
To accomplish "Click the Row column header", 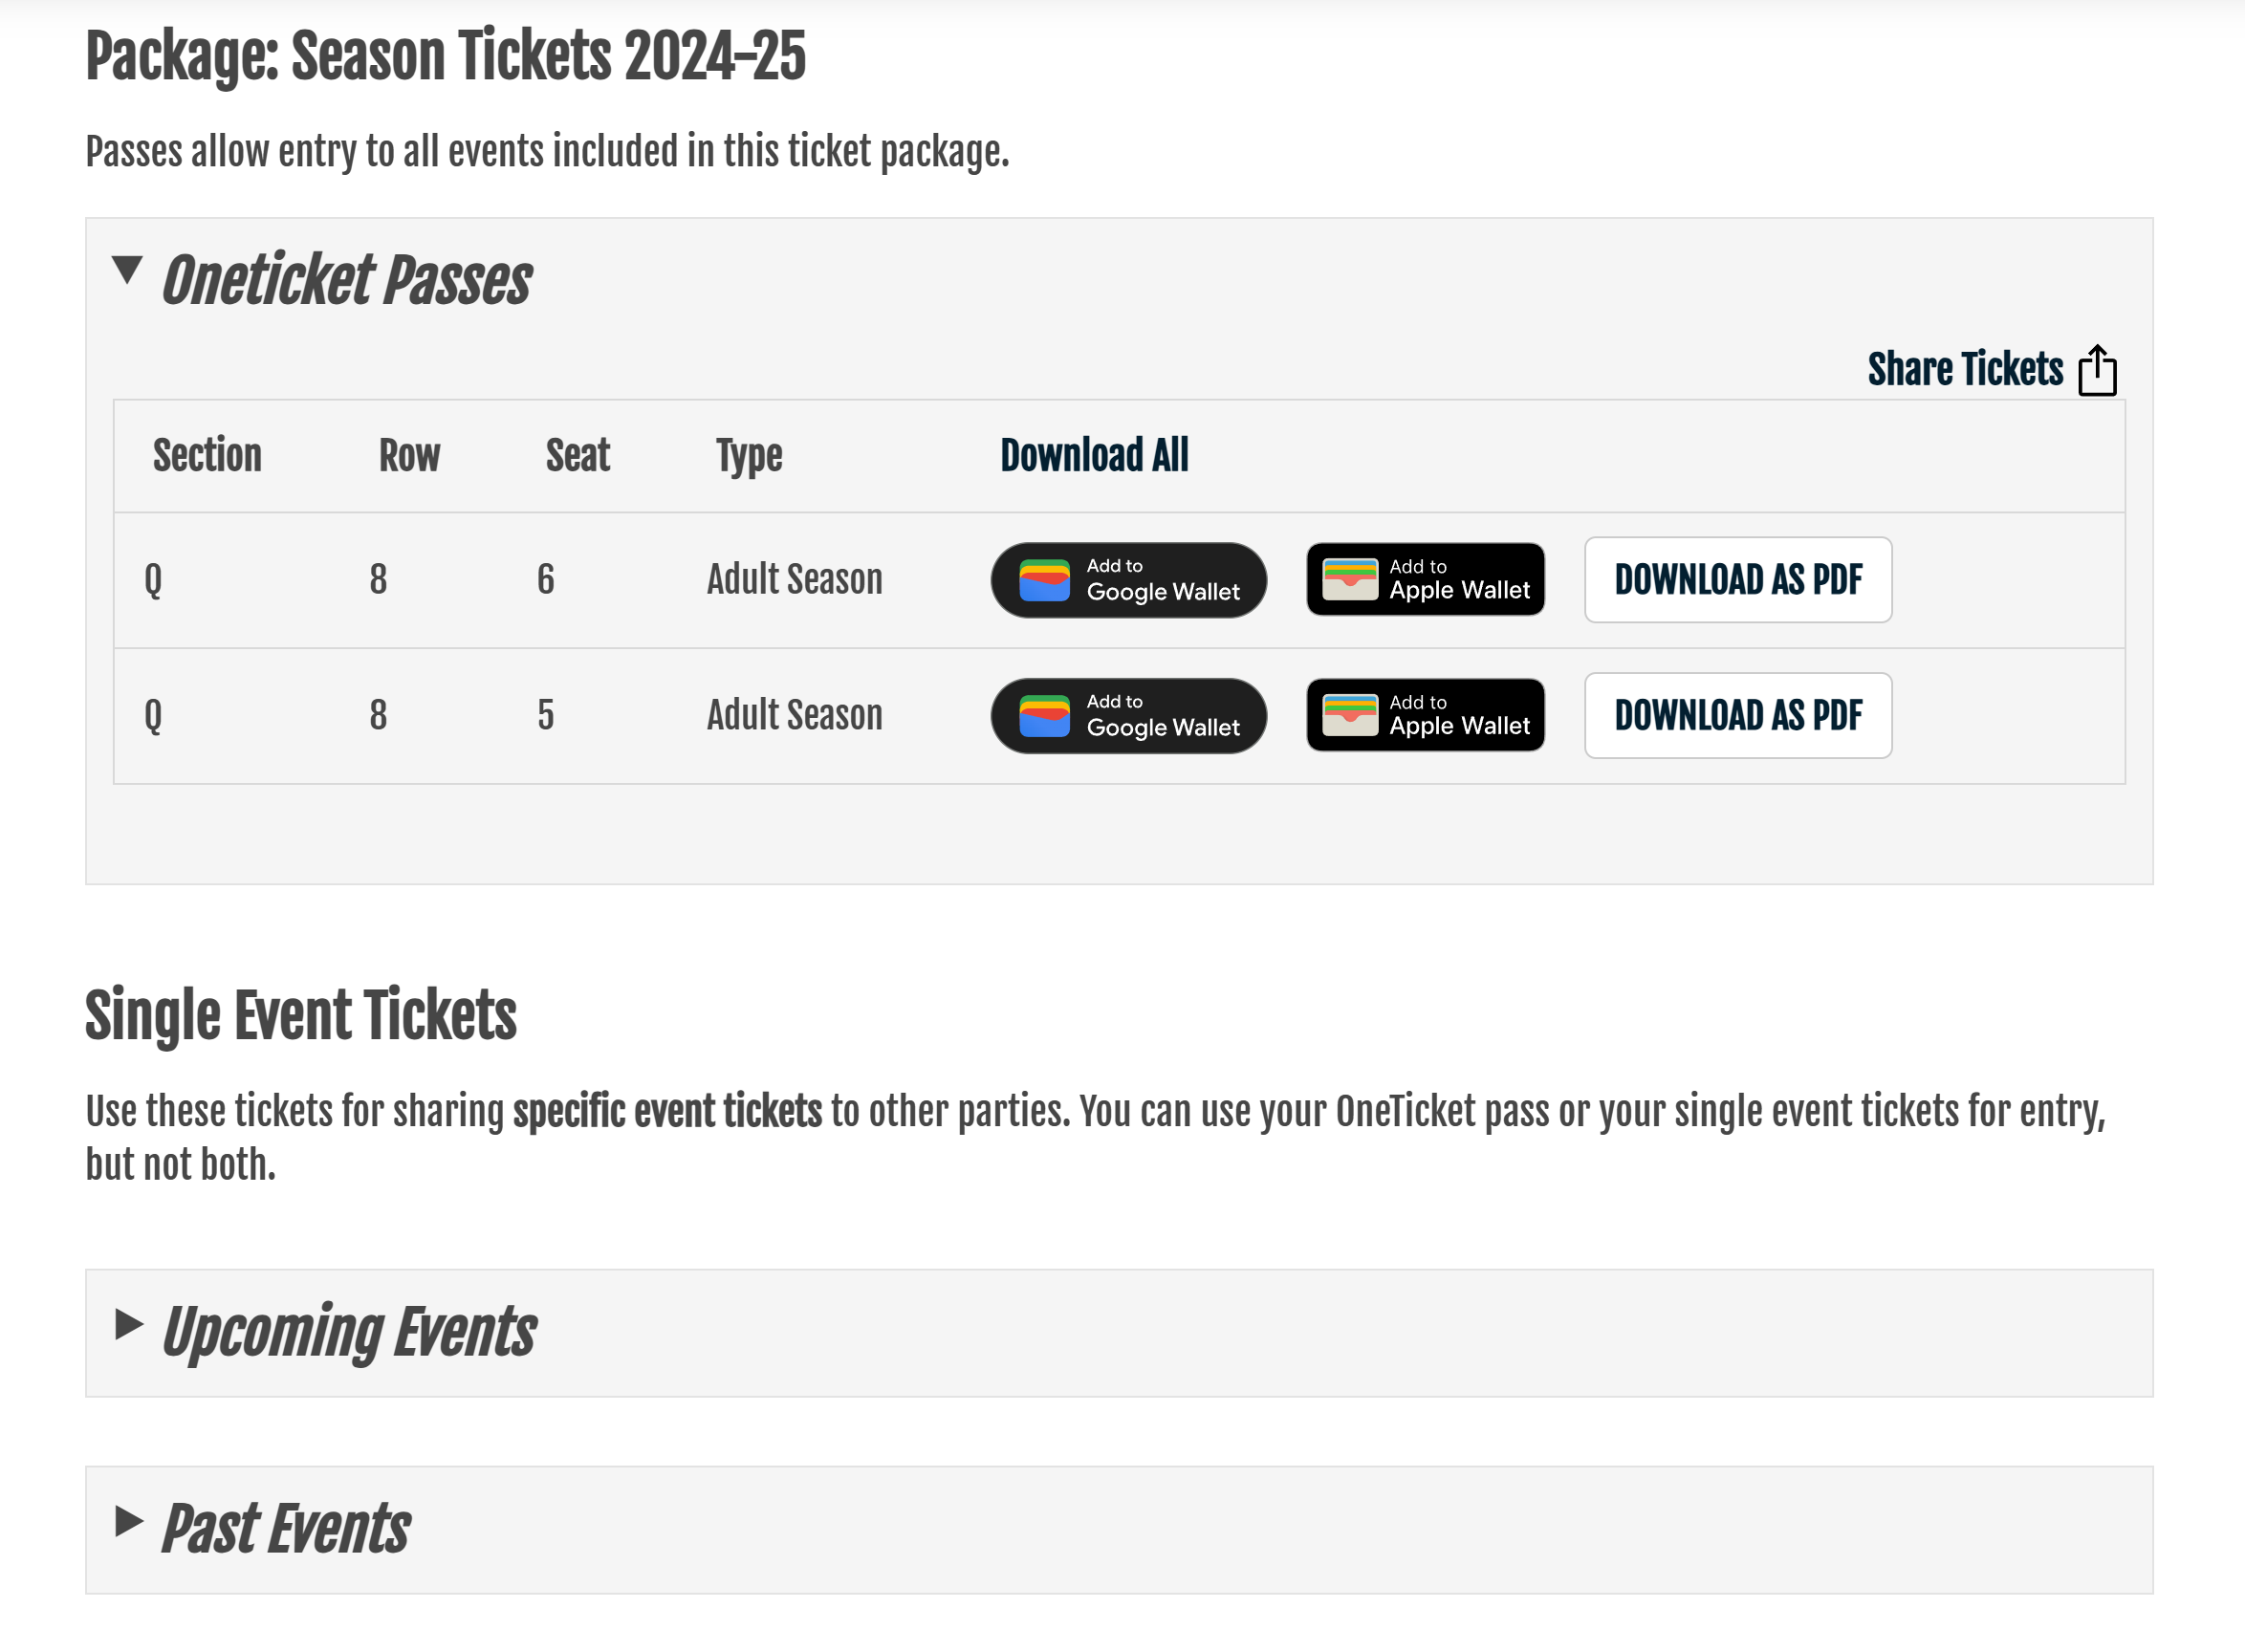I will (409, 456).
